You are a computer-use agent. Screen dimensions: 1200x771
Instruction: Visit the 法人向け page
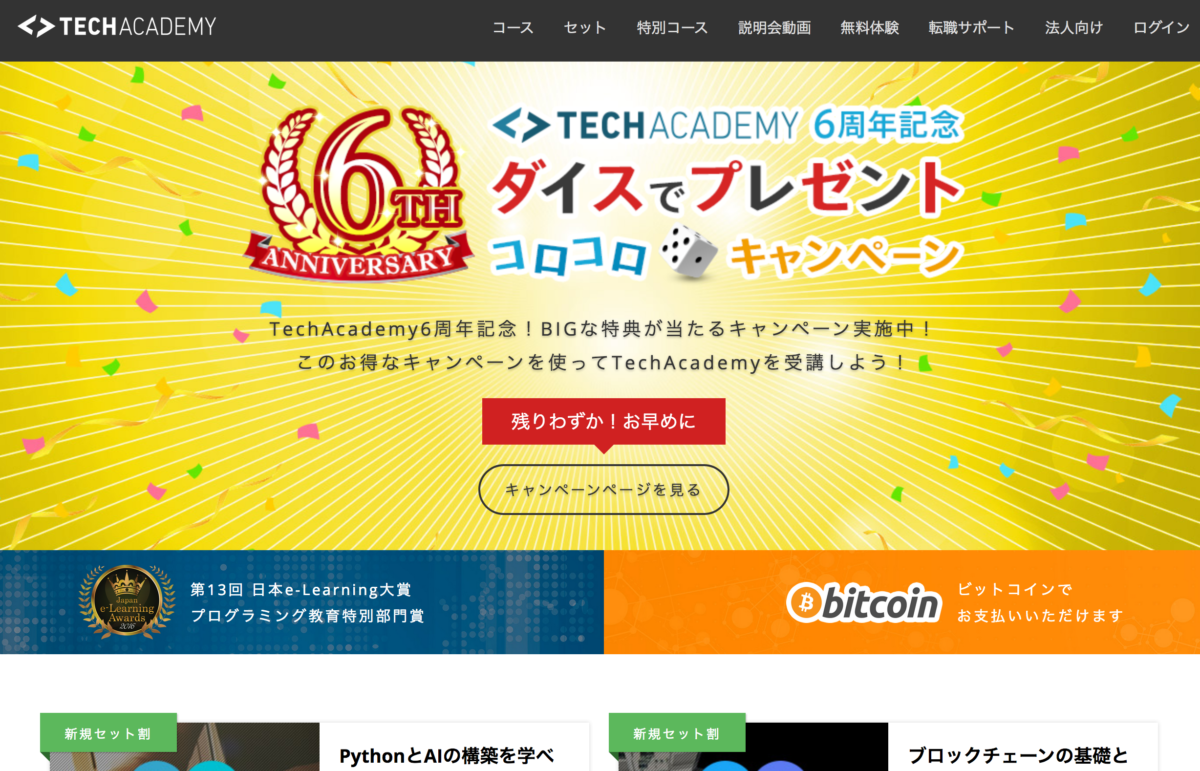1074,28
